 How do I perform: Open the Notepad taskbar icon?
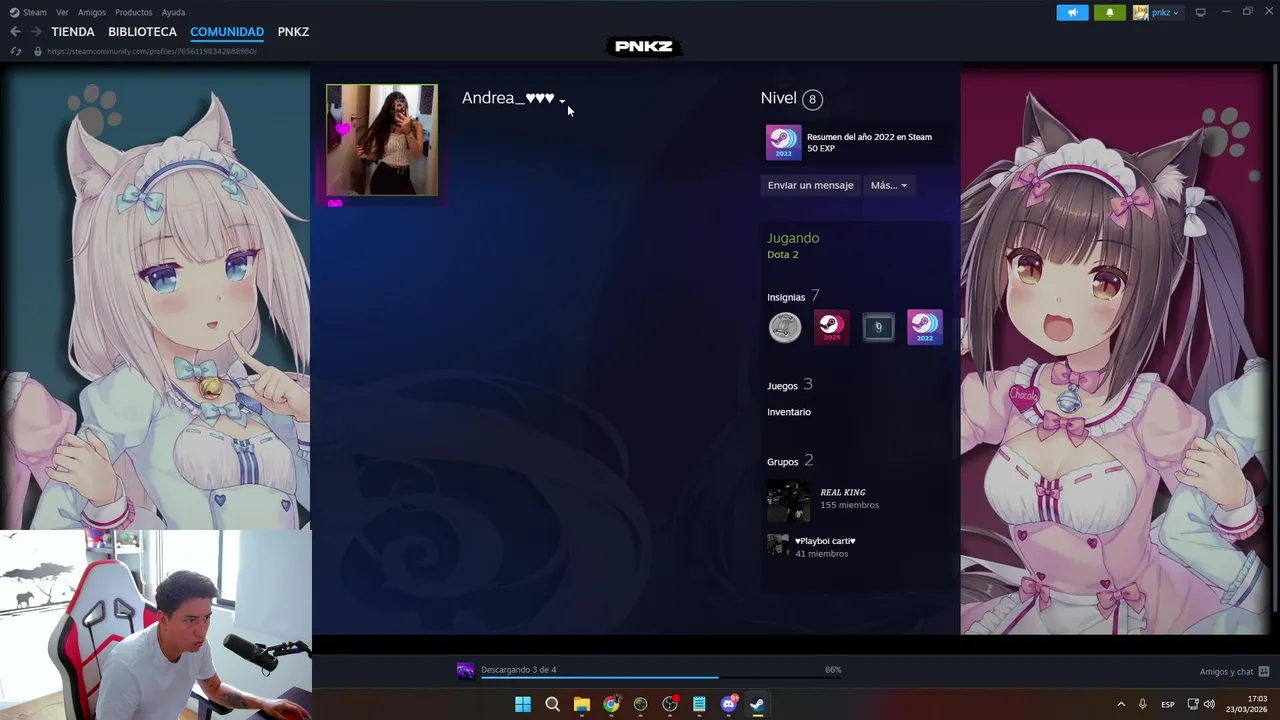699,704
